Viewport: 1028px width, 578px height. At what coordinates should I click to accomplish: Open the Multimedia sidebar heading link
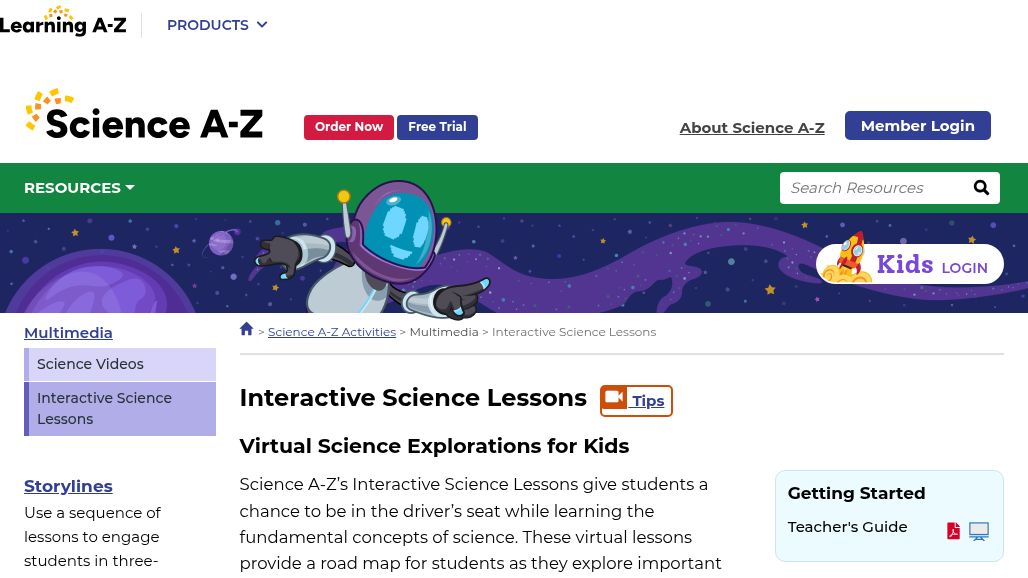point(68,333)
